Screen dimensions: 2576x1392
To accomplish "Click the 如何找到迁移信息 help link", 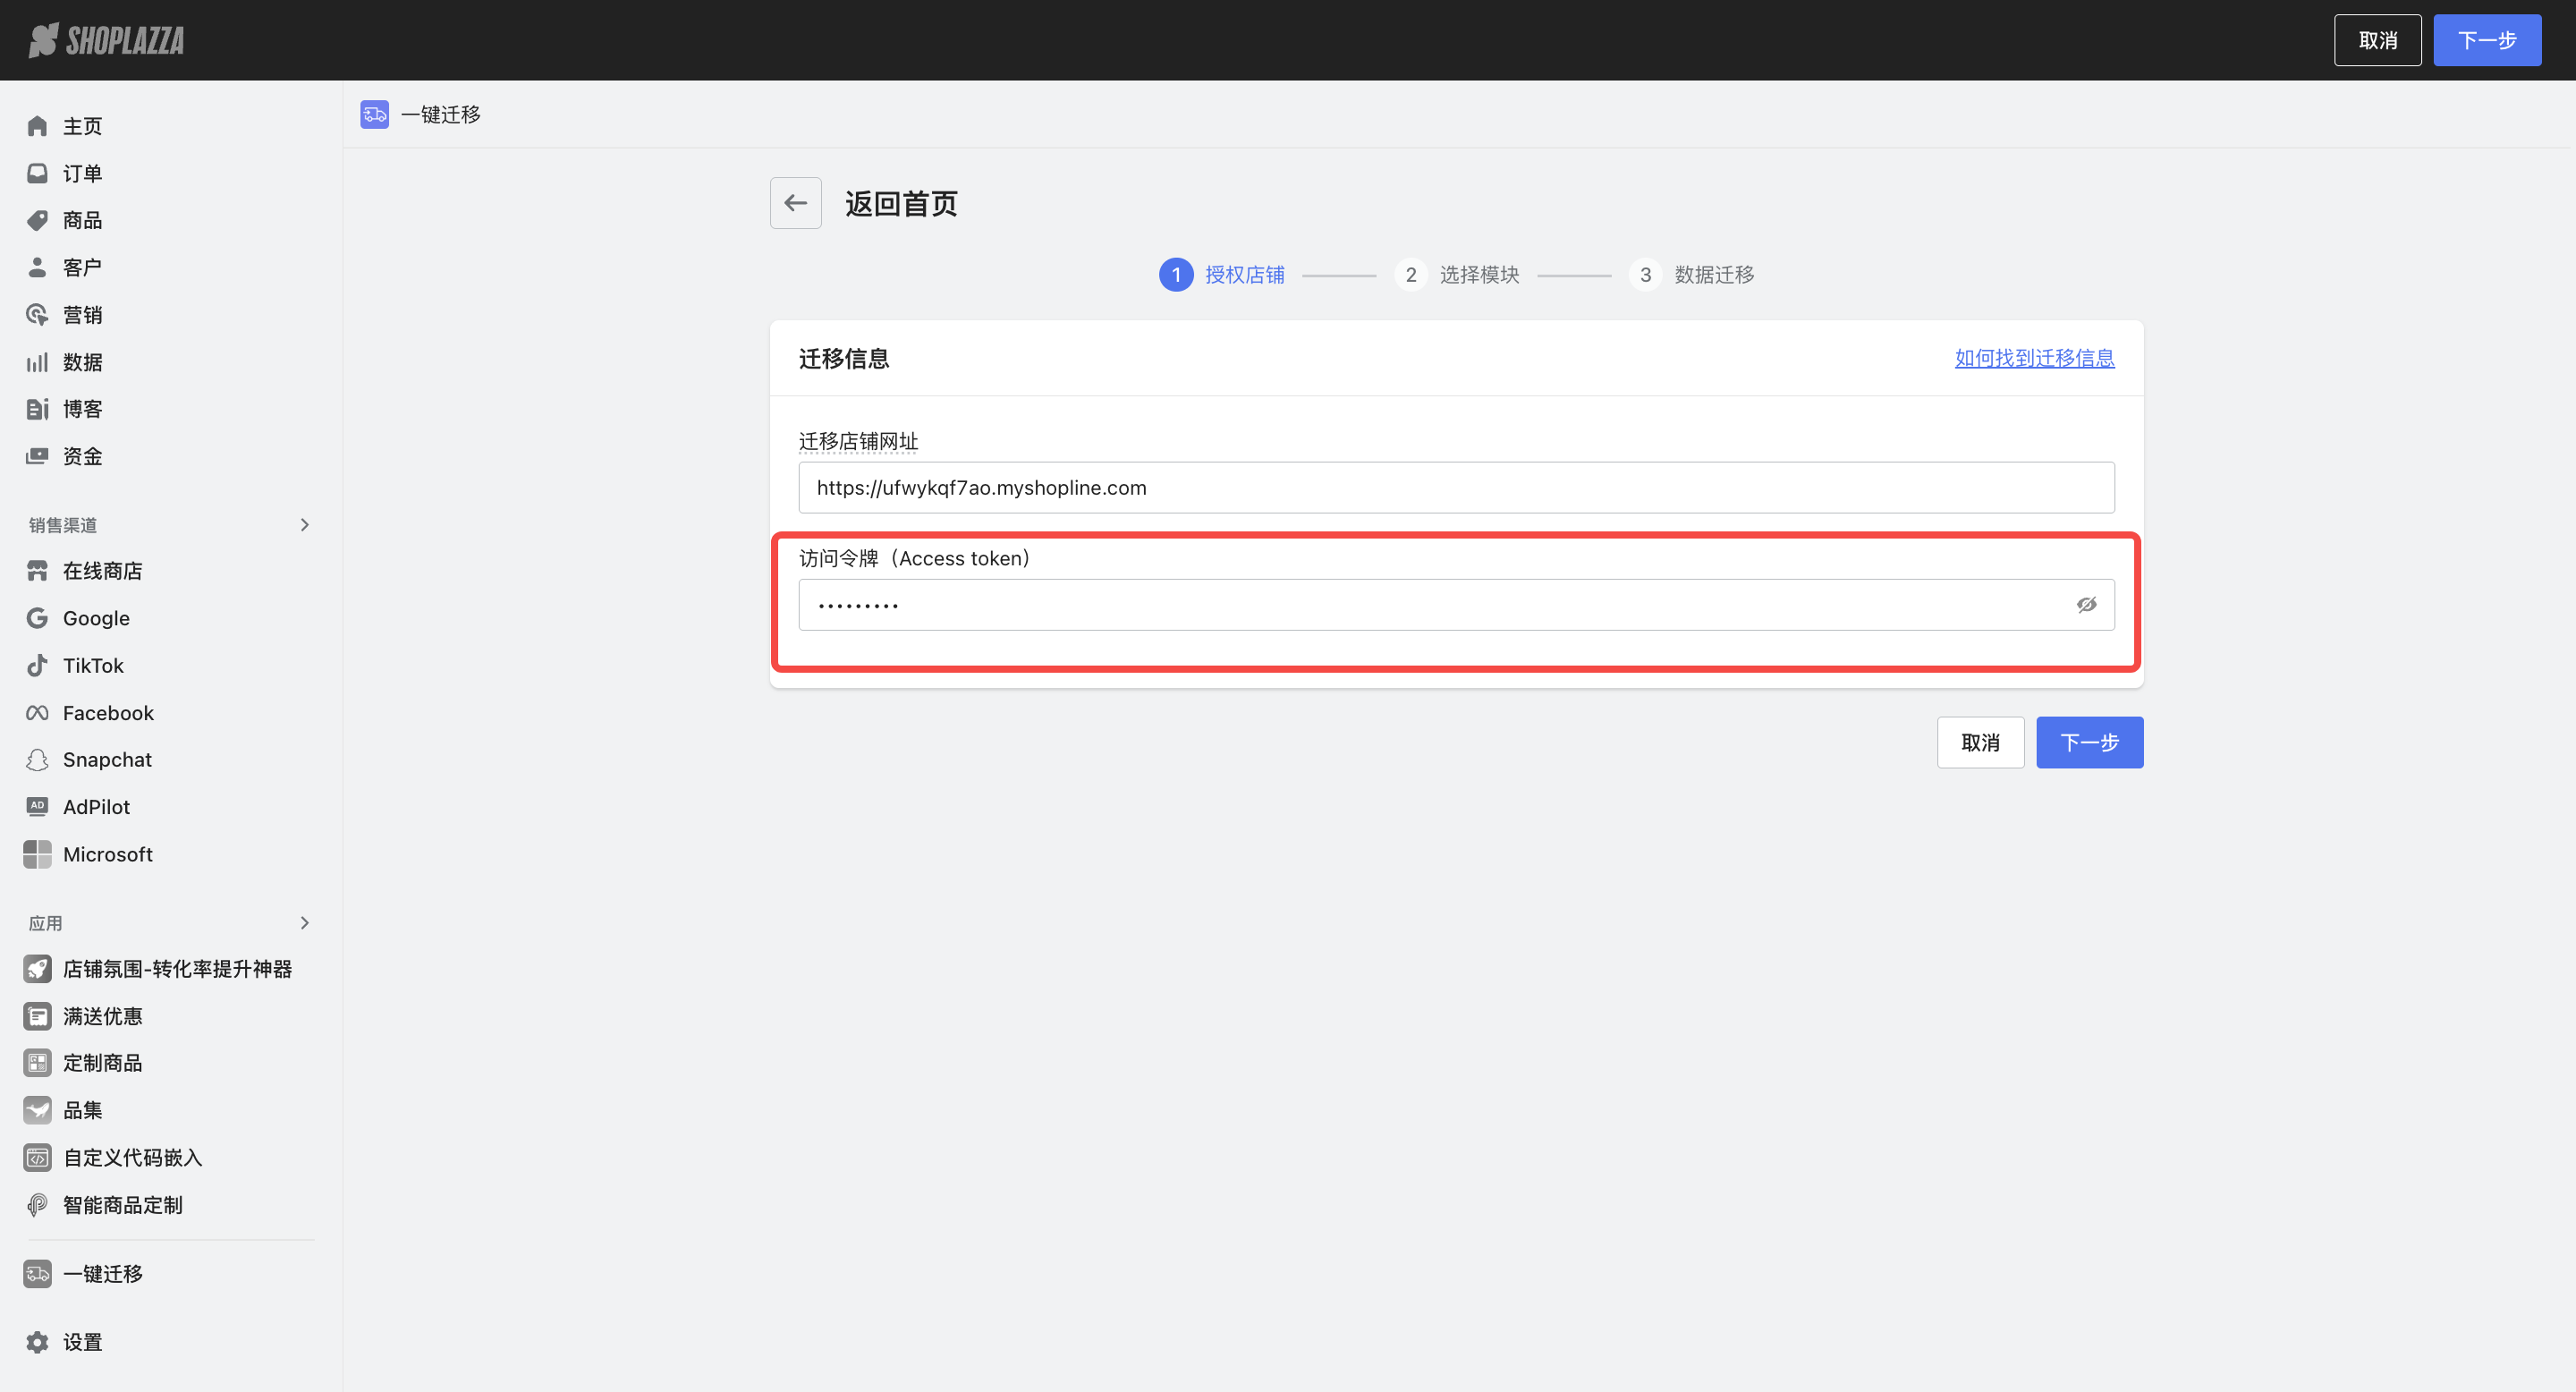I will (2034, 358).
